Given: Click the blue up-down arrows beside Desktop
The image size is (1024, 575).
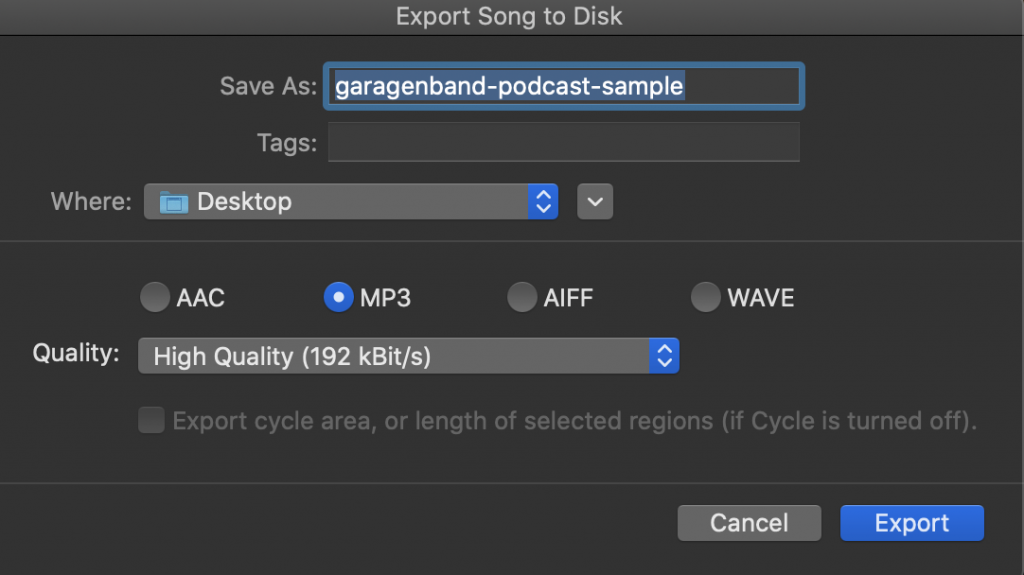Looking at the screenshot, I should [543, 201].
